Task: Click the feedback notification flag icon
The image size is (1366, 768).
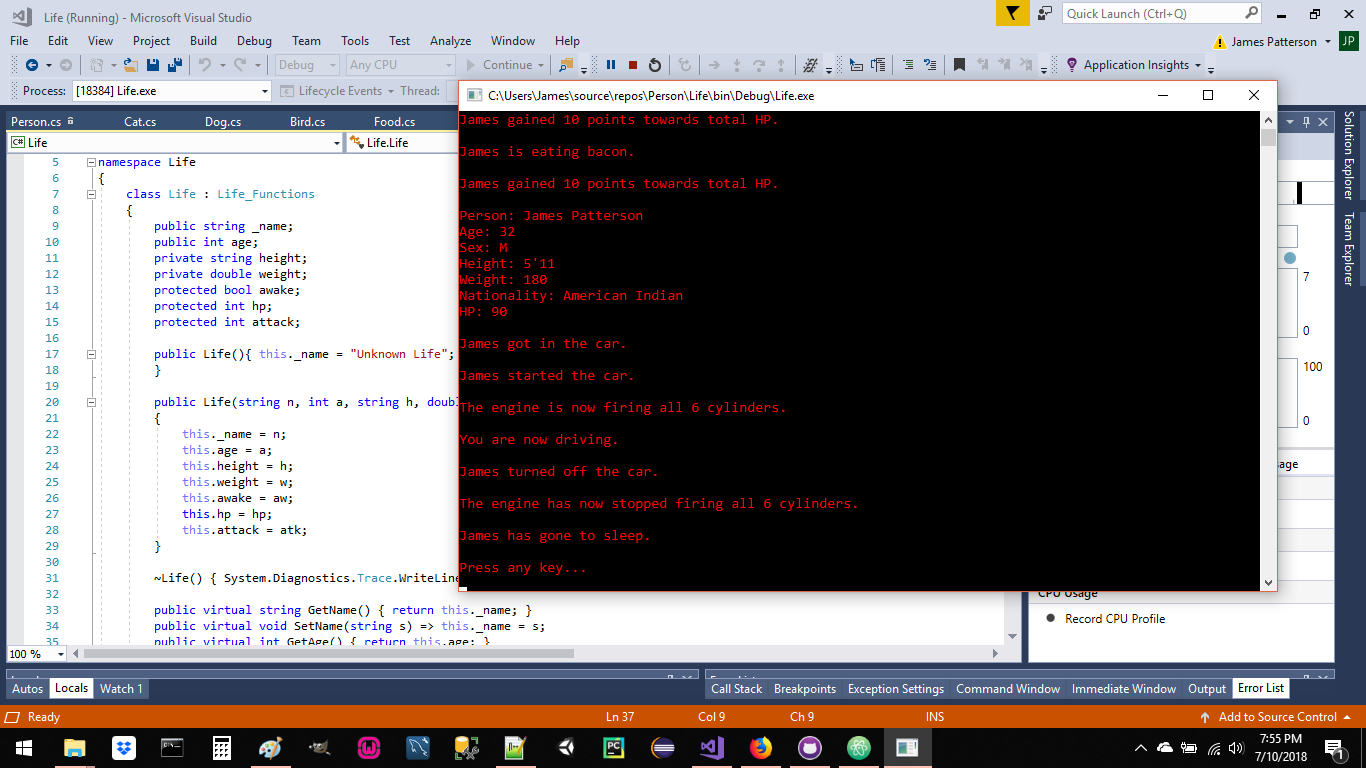Action: coord(1013,13)
